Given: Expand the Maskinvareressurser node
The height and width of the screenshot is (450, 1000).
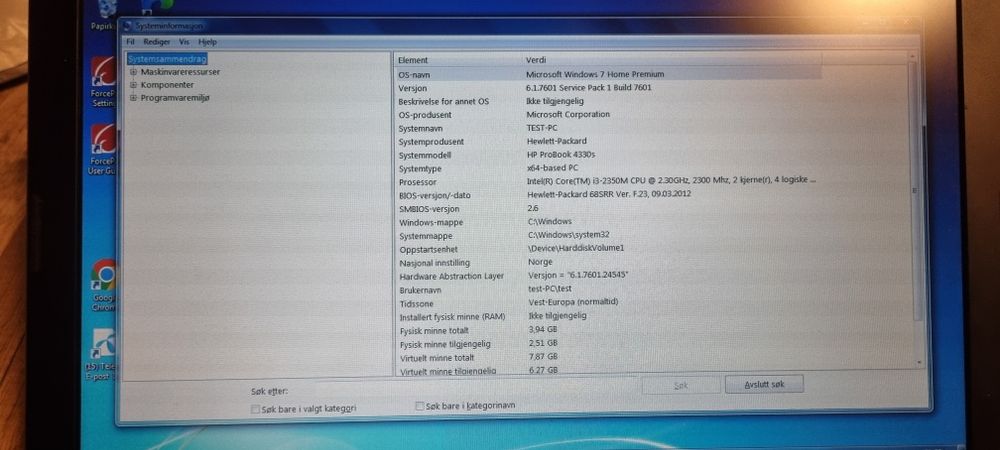Looking at the screenshot, I should [x=133, y=72].
